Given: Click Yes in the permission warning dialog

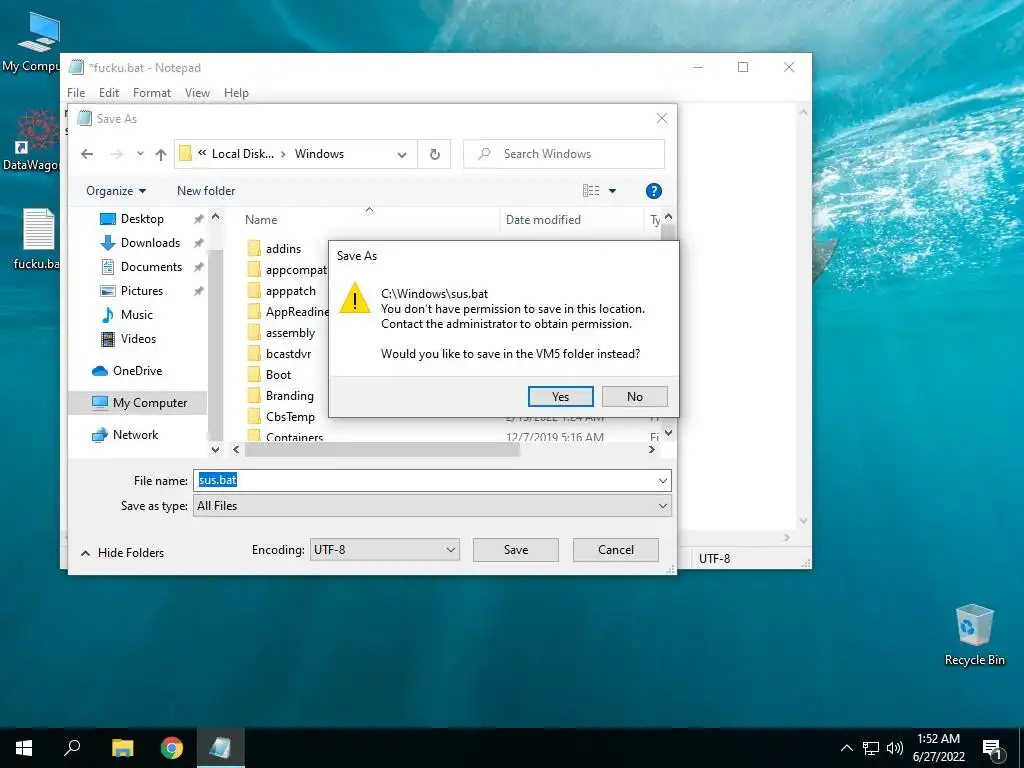Looking at the screenshot, I should [560, 396].
